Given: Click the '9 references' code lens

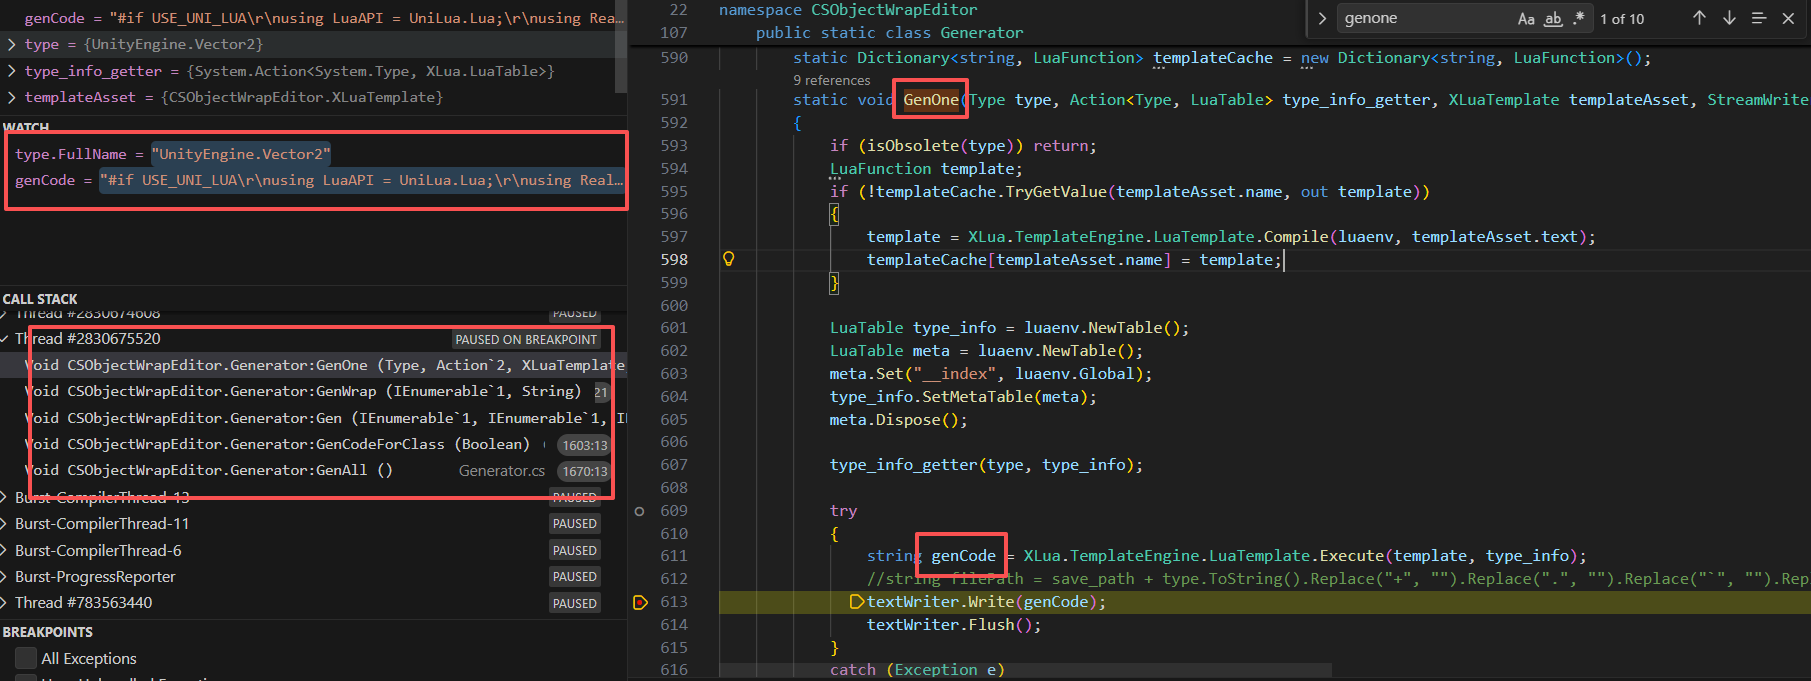Looking at the screenshot, I should tap(832, 80).
